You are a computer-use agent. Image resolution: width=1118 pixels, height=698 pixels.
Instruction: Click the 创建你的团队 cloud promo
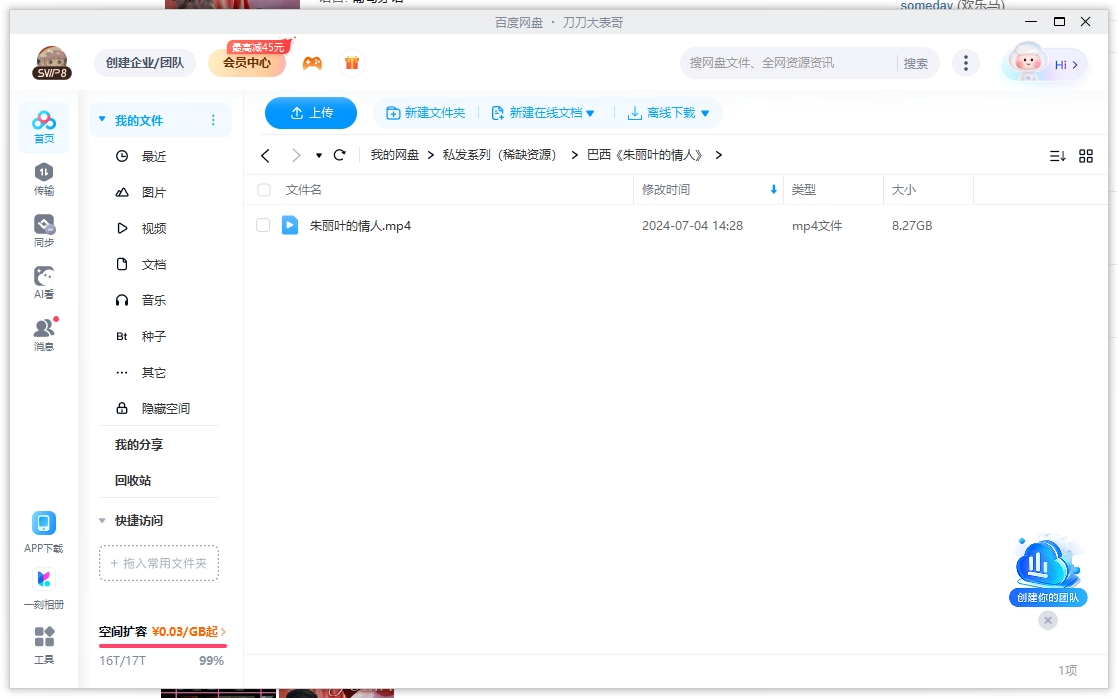point(1047,572)
